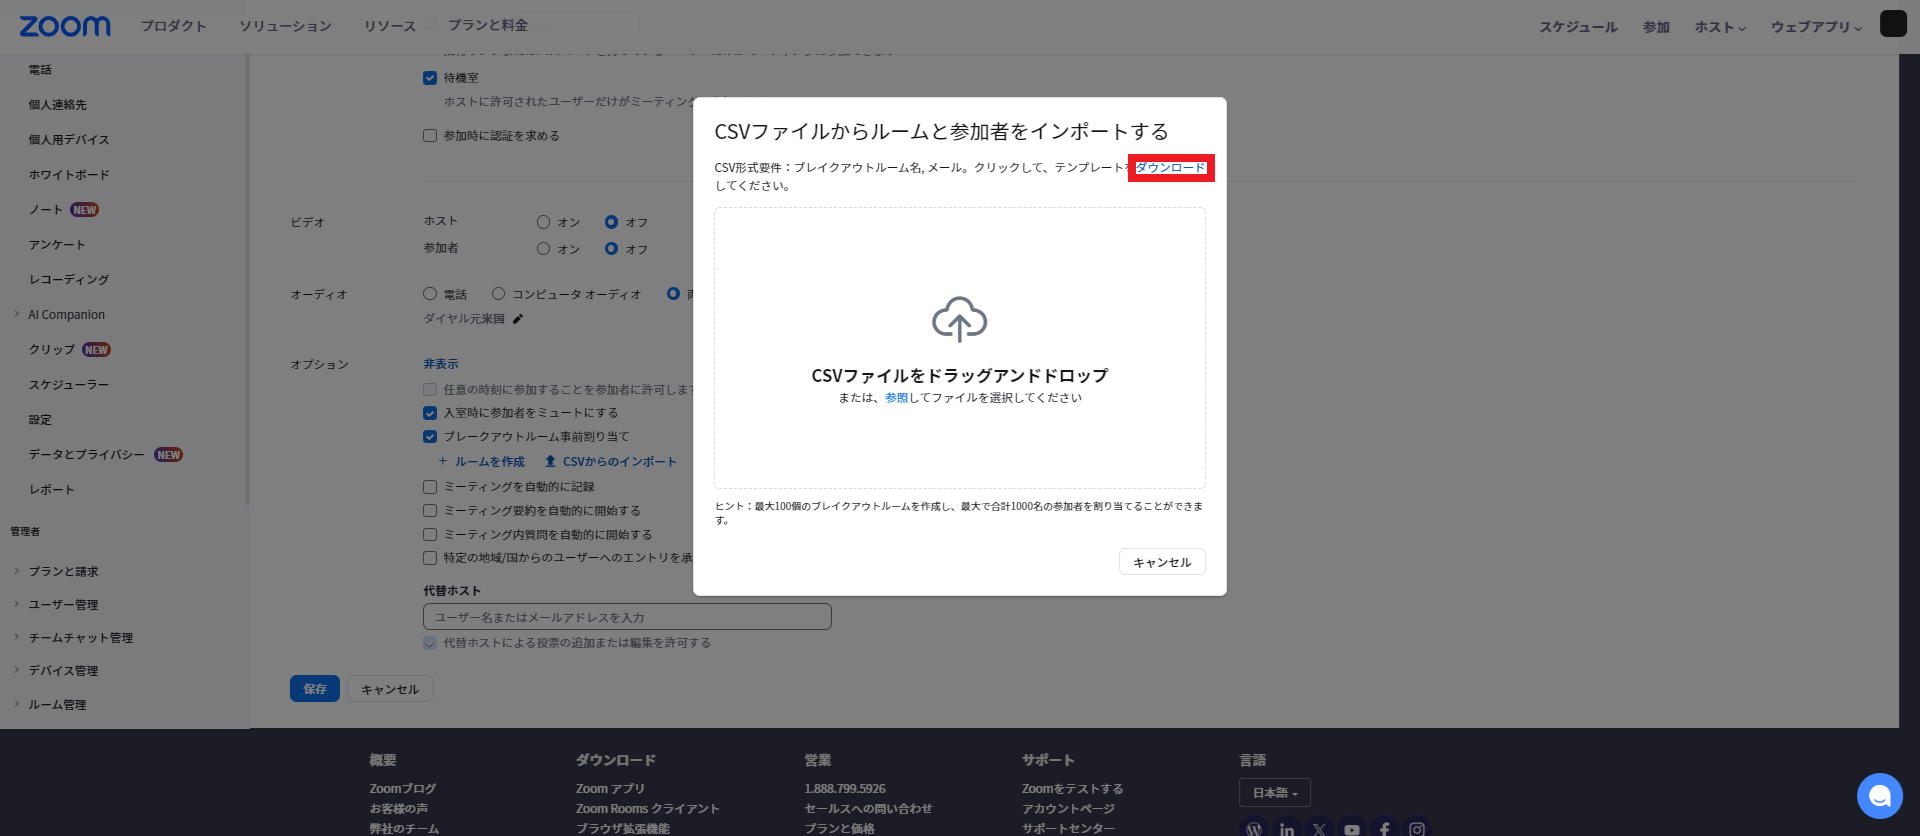Viewport: 1920px width, 836px height.
Task: Click the 代替ホスト email input field
Action: (627, 617)
